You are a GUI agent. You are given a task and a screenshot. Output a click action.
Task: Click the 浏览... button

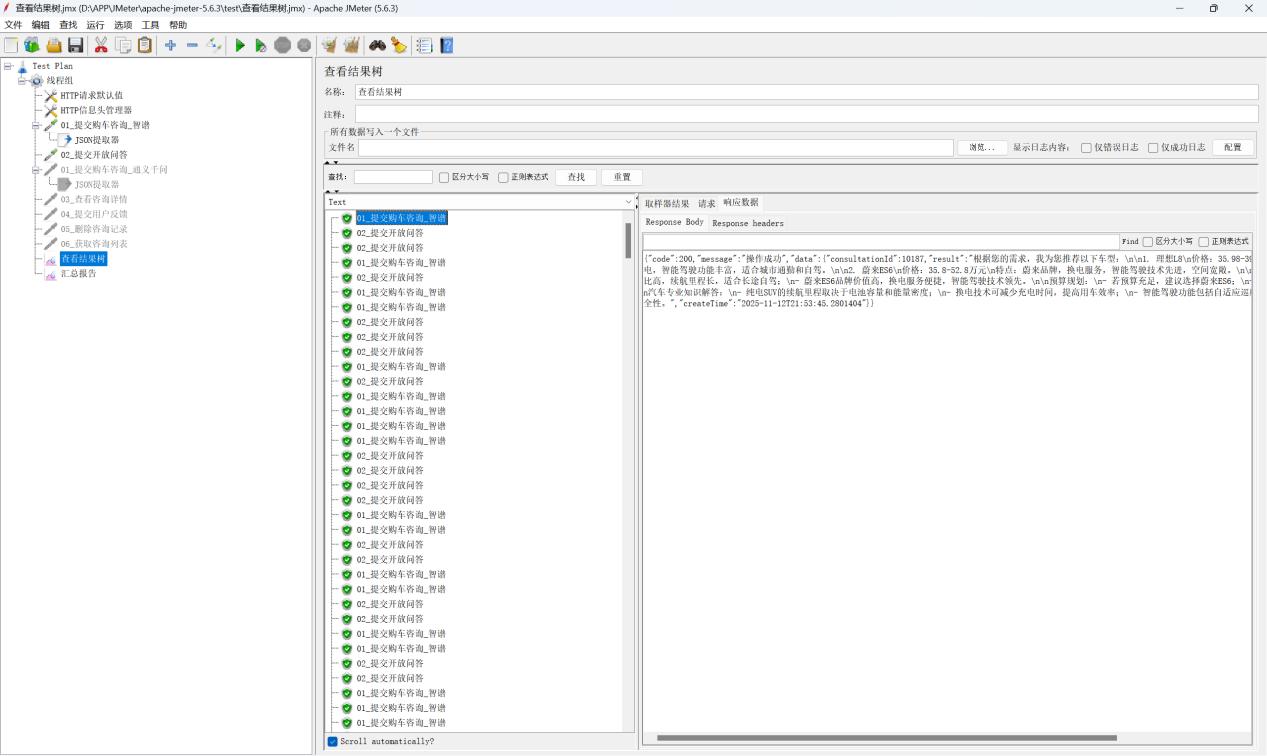point(982,147)
